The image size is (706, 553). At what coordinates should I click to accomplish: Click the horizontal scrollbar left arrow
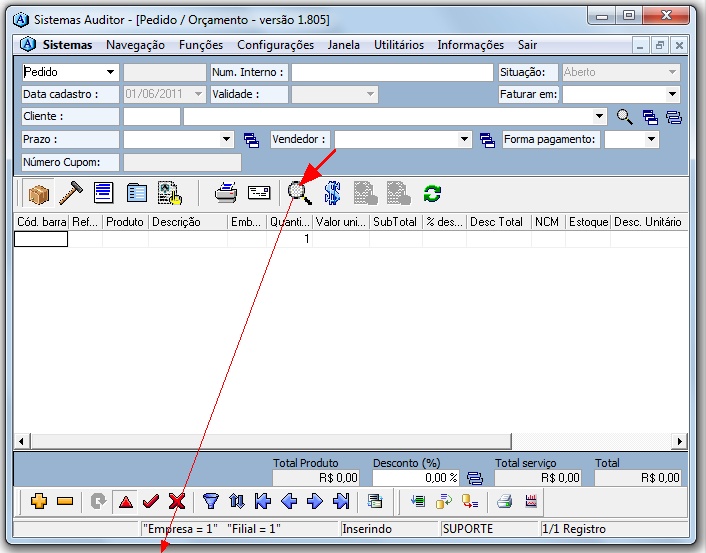[x=22, y=441]
